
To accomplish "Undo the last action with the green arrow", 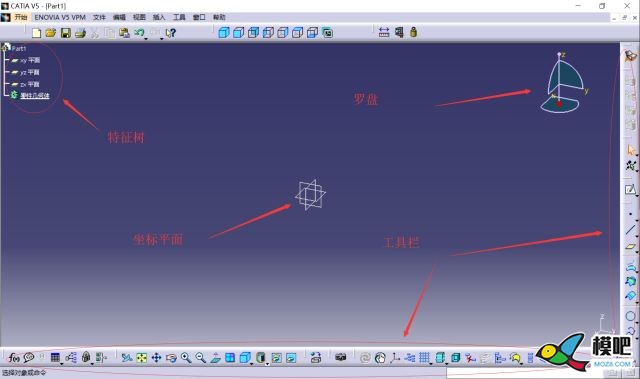I will tap(139, 32).
